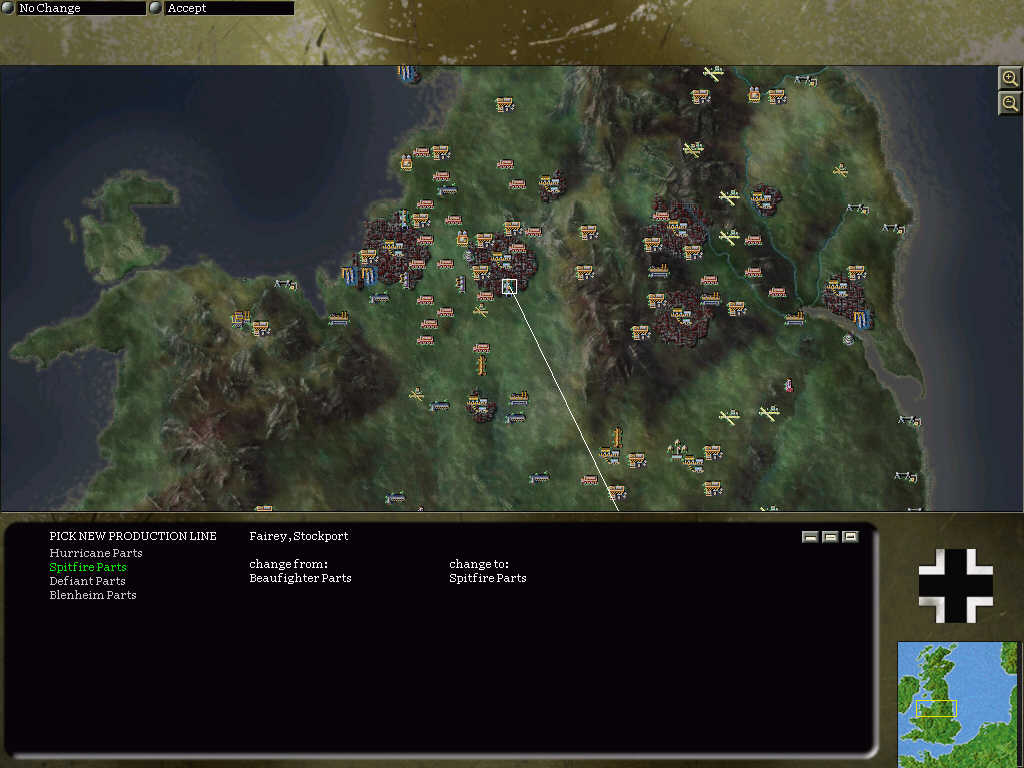Viewport: 1024px width, 768px height.
Task: Click the overview minimap of Britain
Action: (x=957, y=704)
